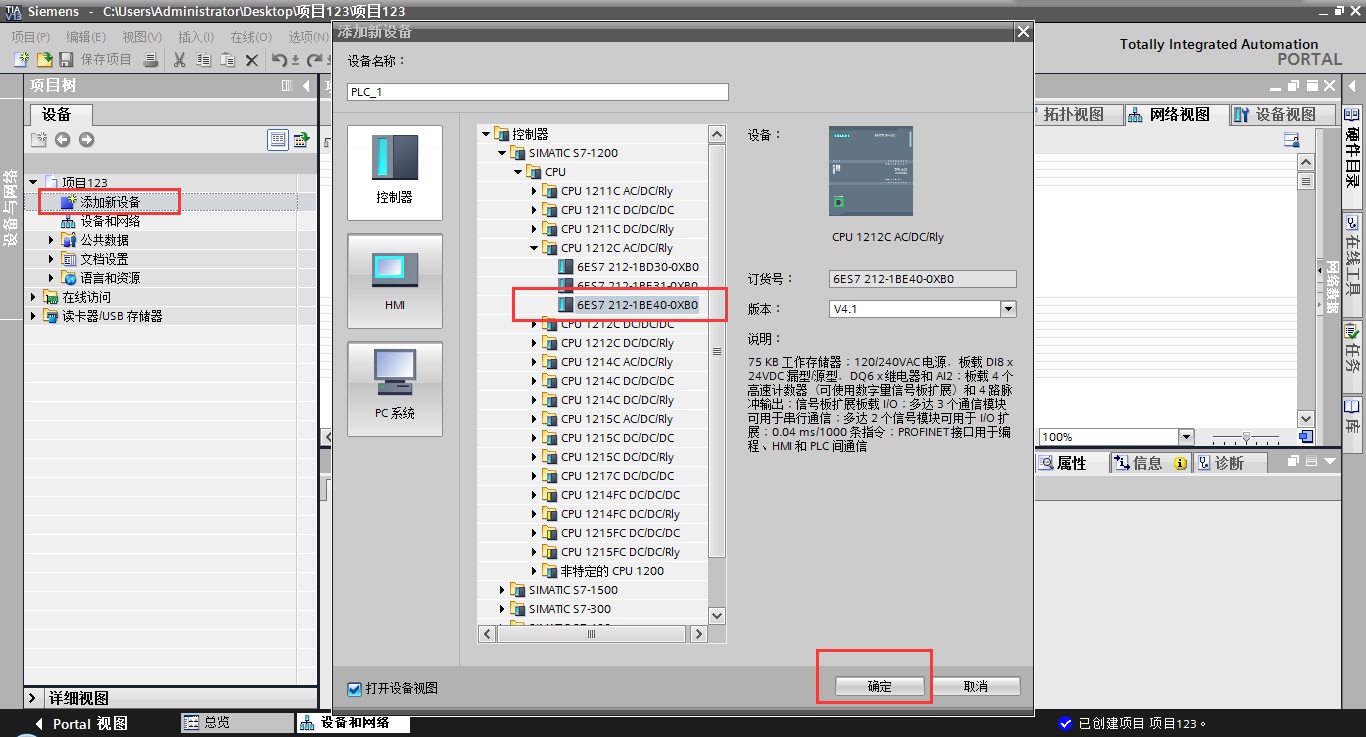Click the print icon in toolbar
The image size is (1366, 737).
(151, 60)
